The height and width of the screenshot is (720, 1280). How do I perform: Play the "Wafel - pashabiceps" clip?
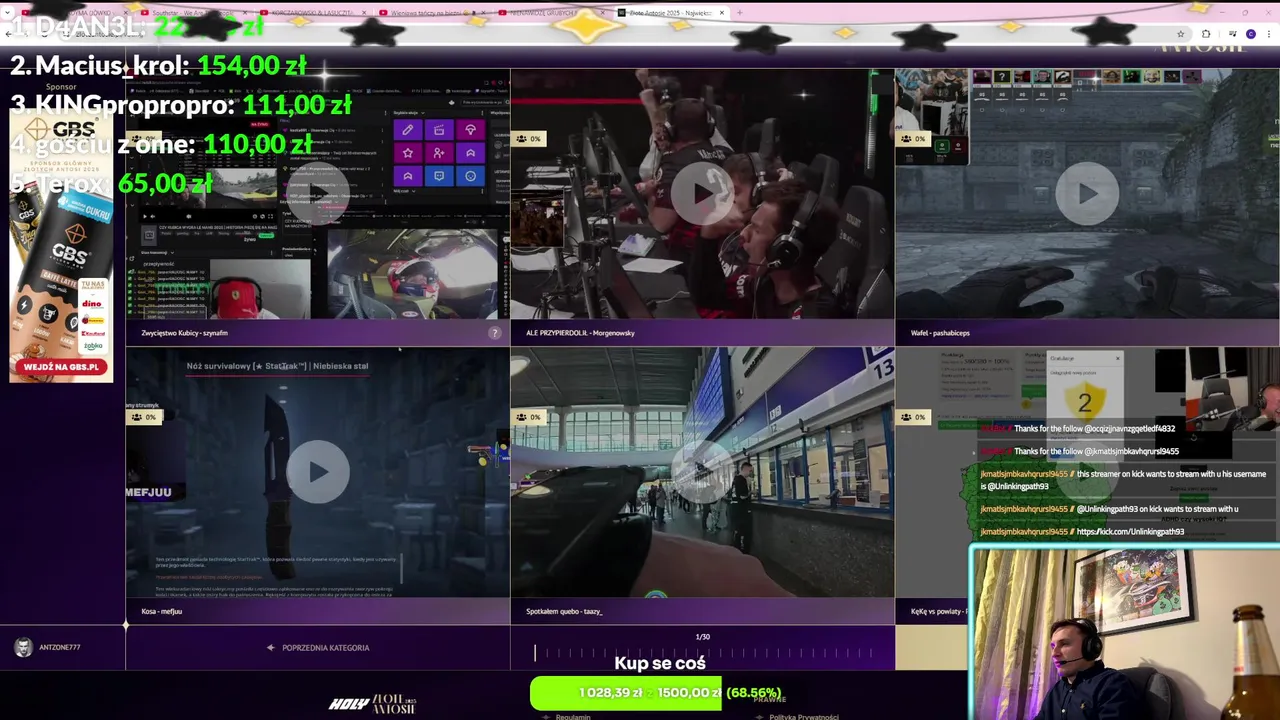[x=1087, y=193]
